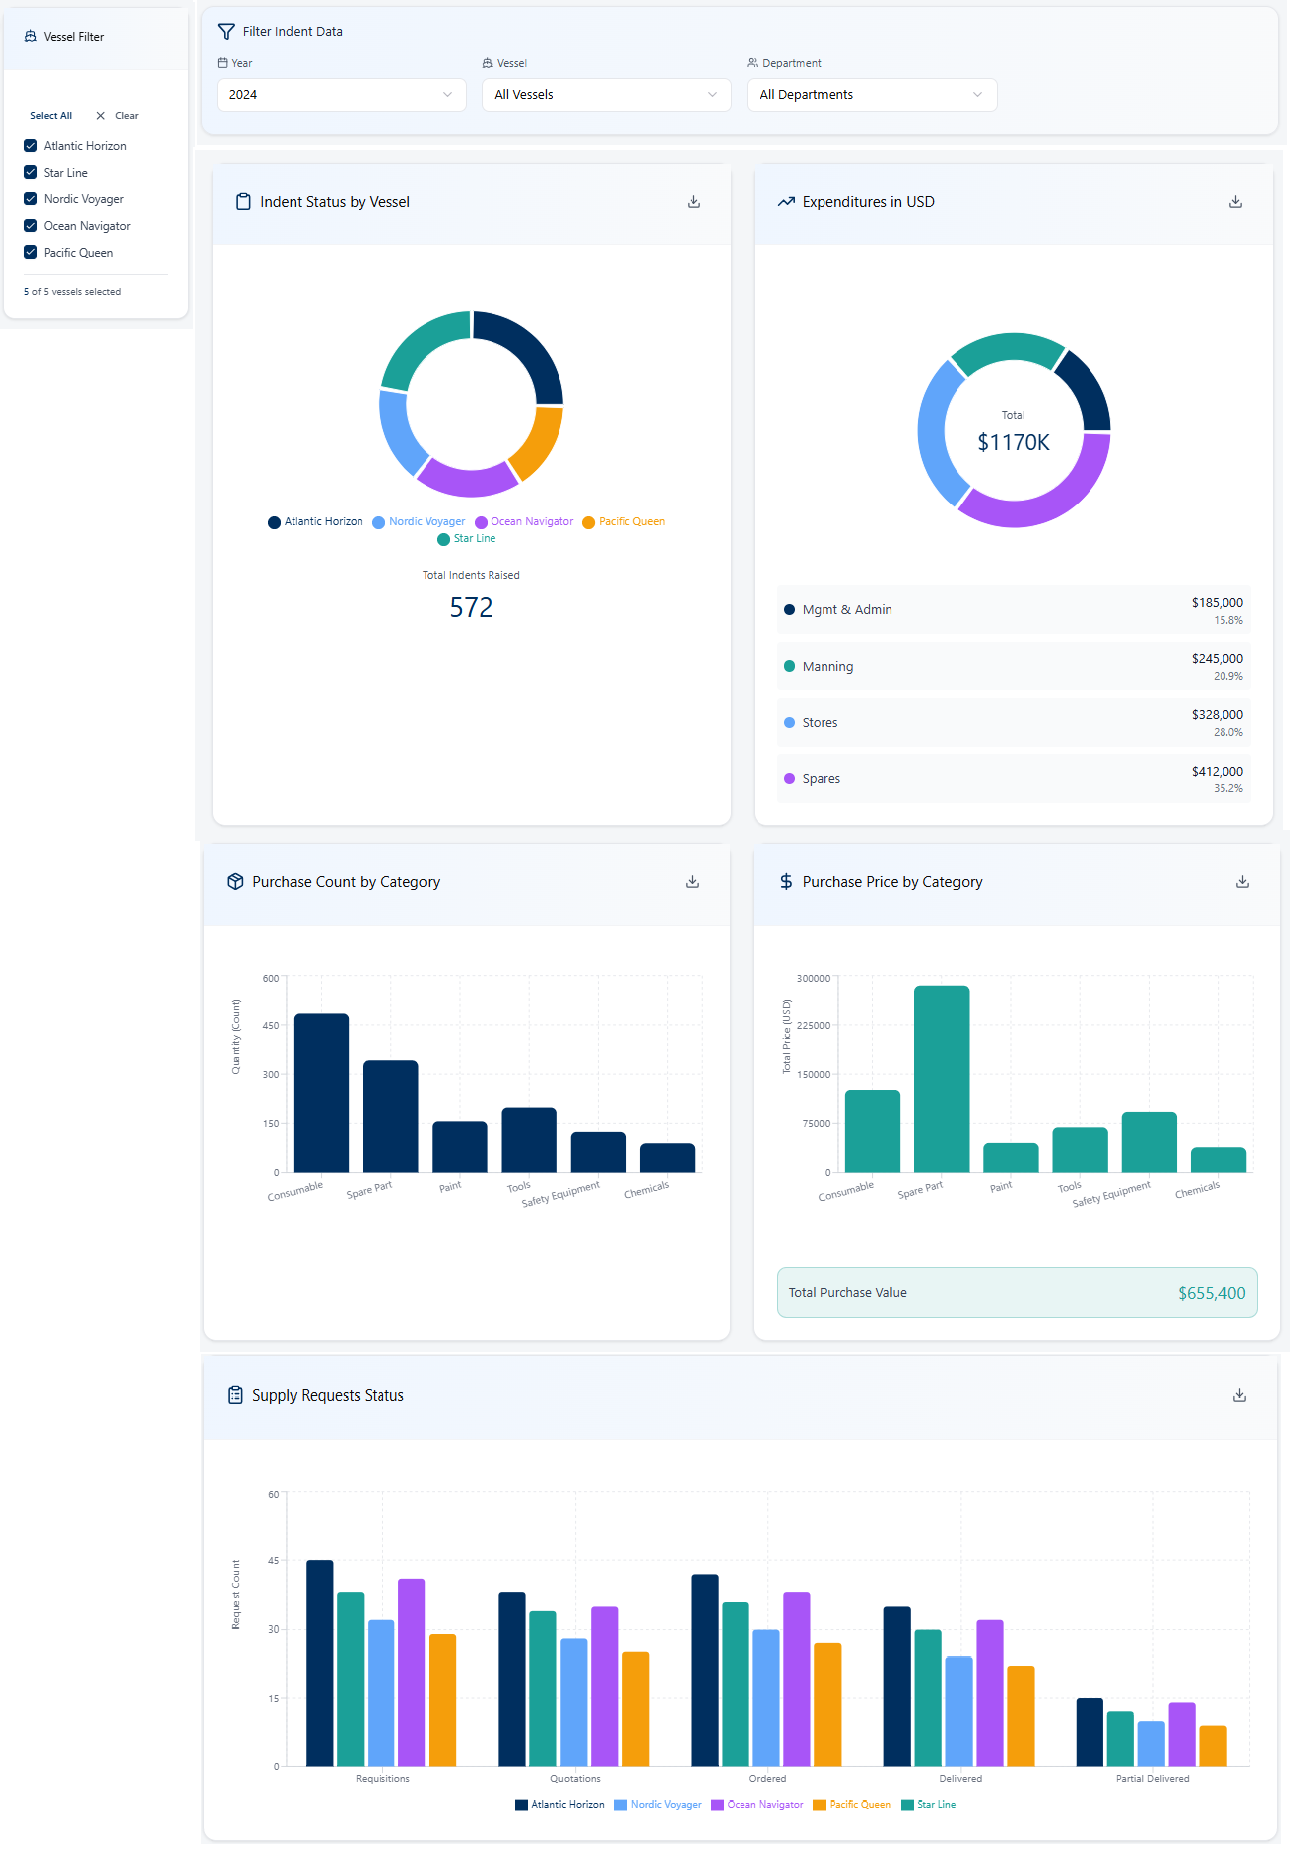
Task: Download the Supply Requests Status chart
Action: click(1239, 1395)
